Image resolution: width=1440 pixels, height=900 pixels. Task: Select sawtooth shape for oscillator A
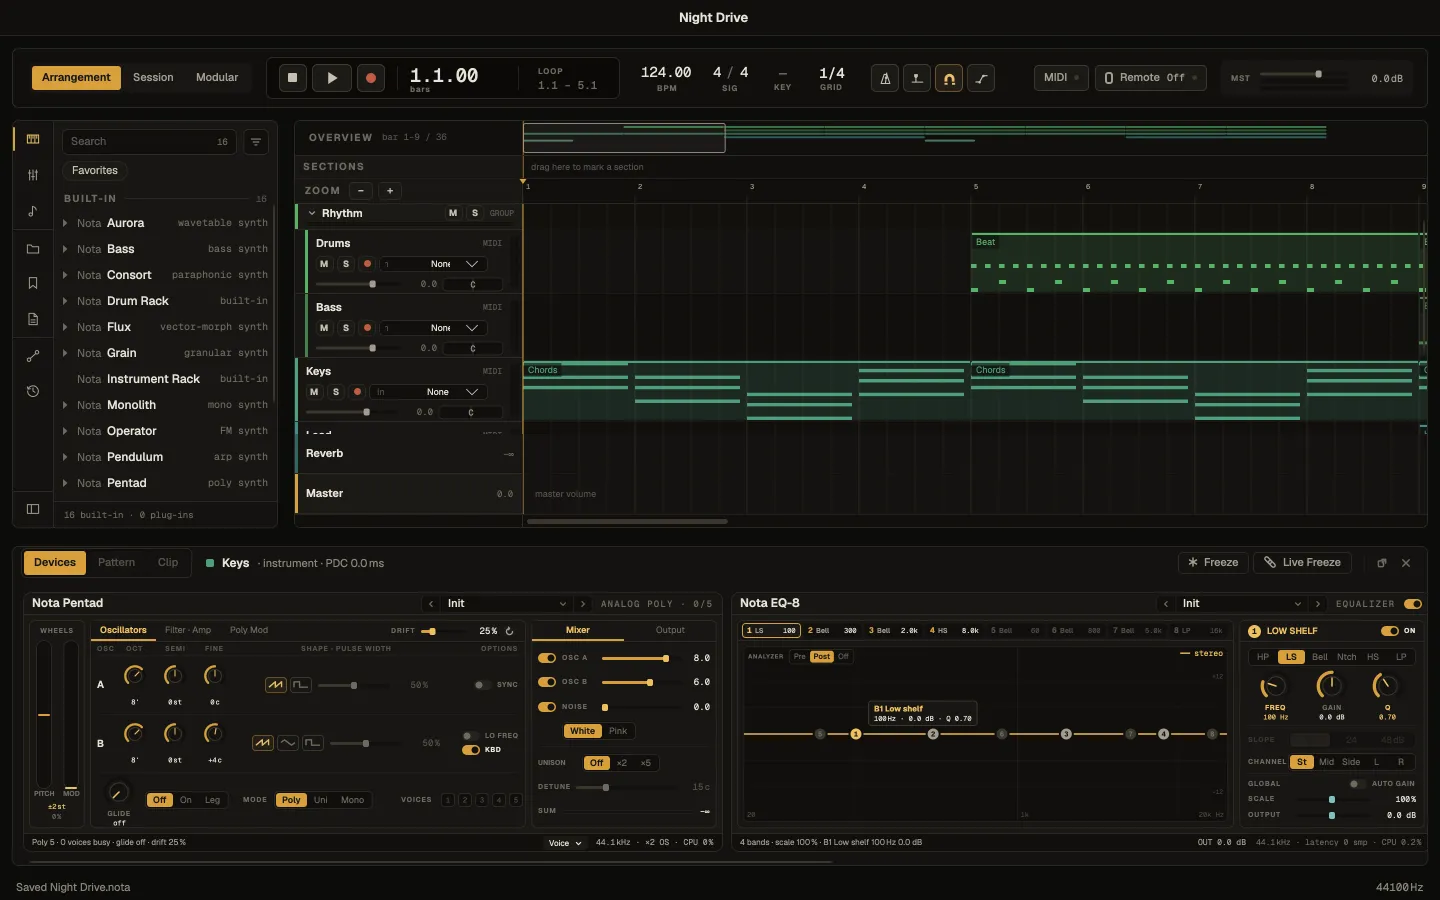(276, 685)
